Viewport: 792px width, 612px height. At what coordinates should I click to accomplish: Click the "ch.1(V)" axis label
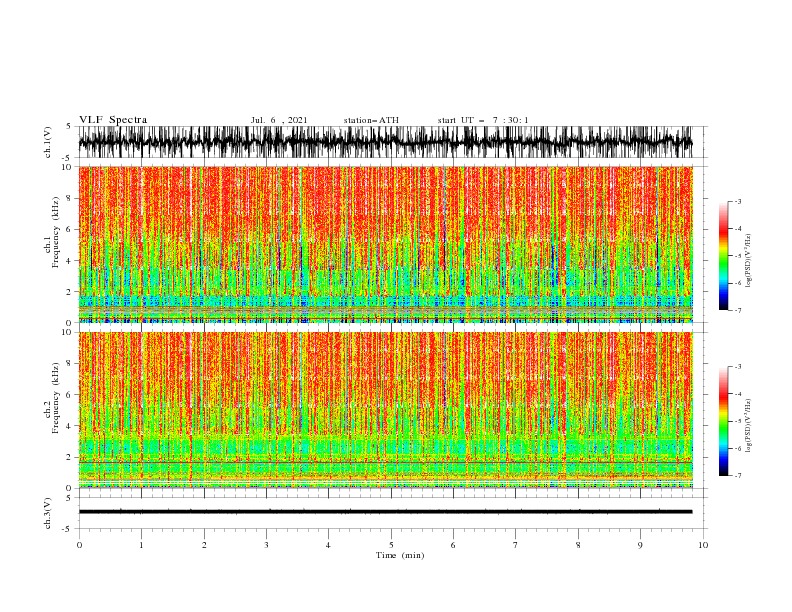coord(48,142)
